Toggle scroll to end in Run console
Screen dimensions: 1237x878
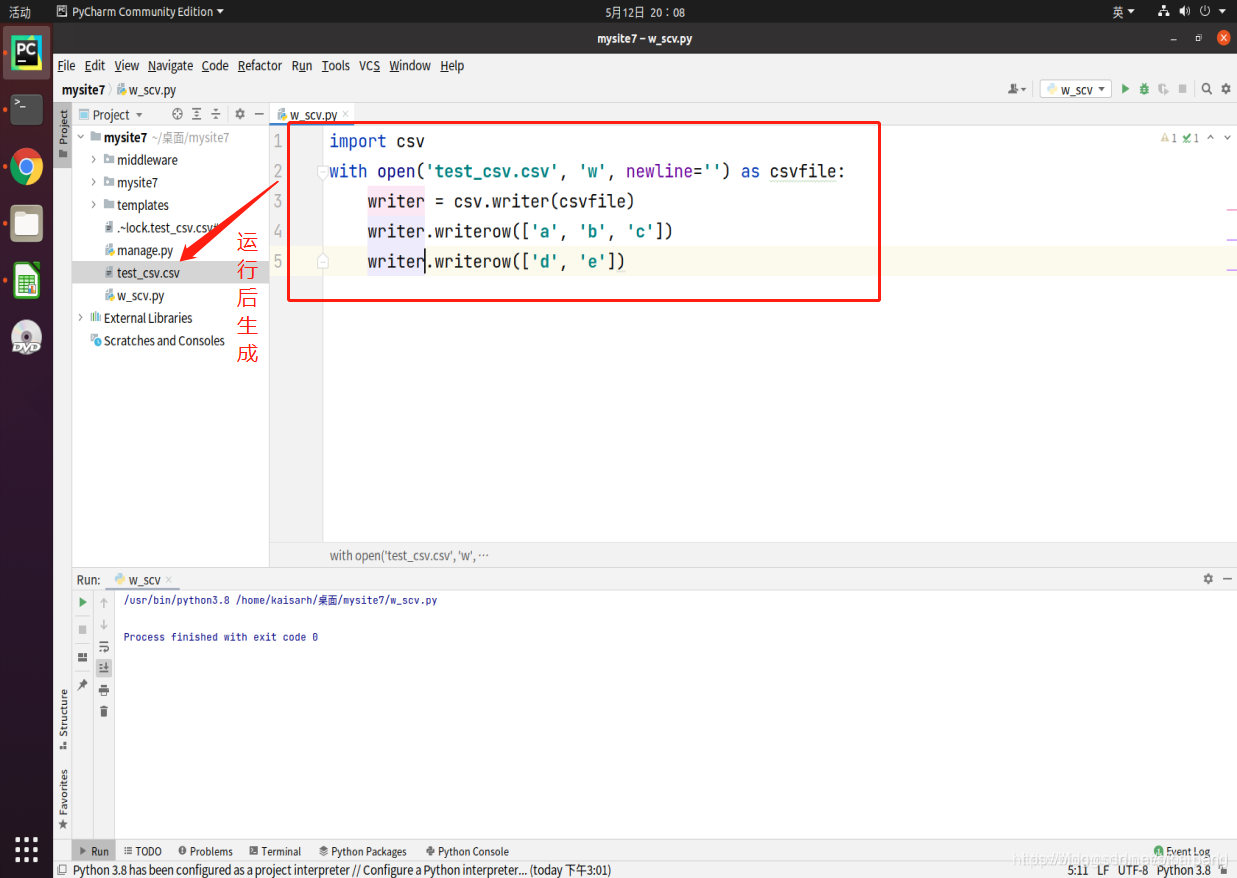tap(104, 667)
